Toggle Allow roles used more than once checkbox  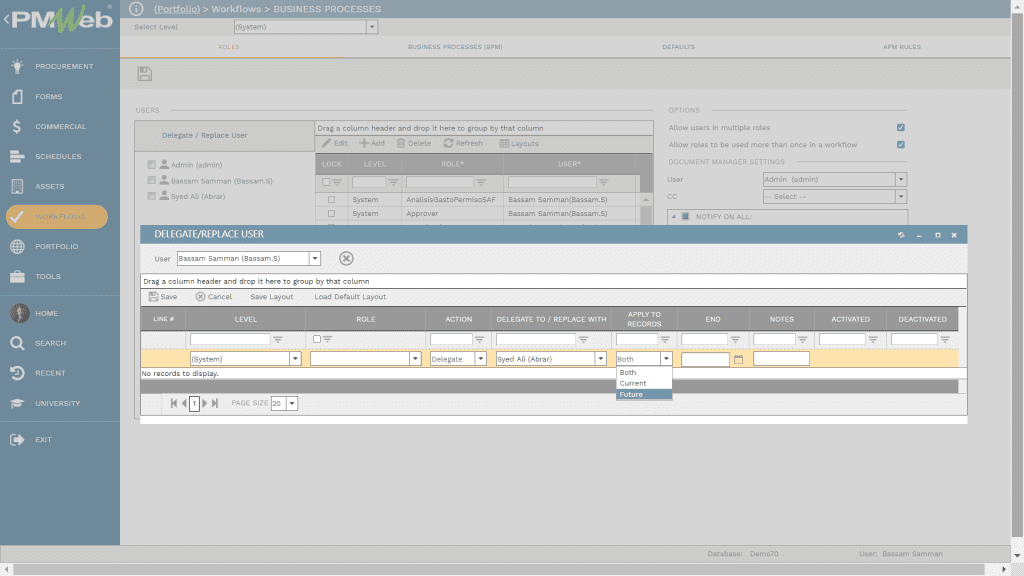pos(901,144)
